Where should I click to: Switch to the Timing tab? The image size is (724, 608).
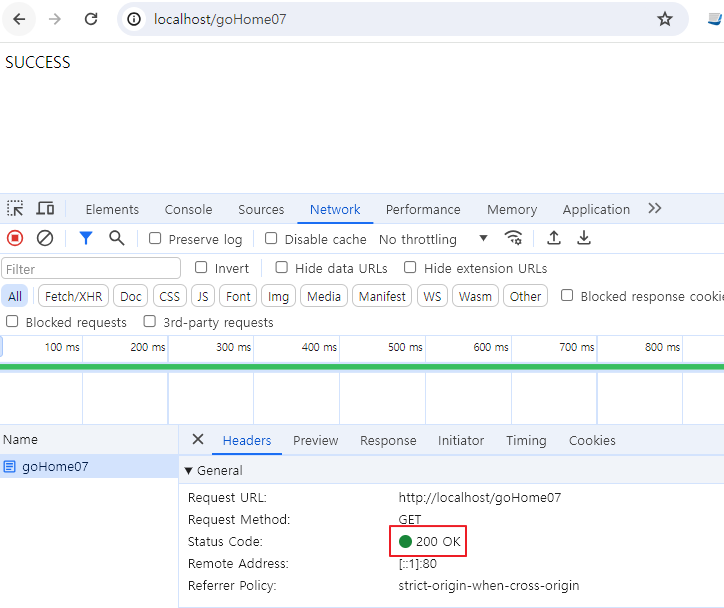[x=526, y=440]
